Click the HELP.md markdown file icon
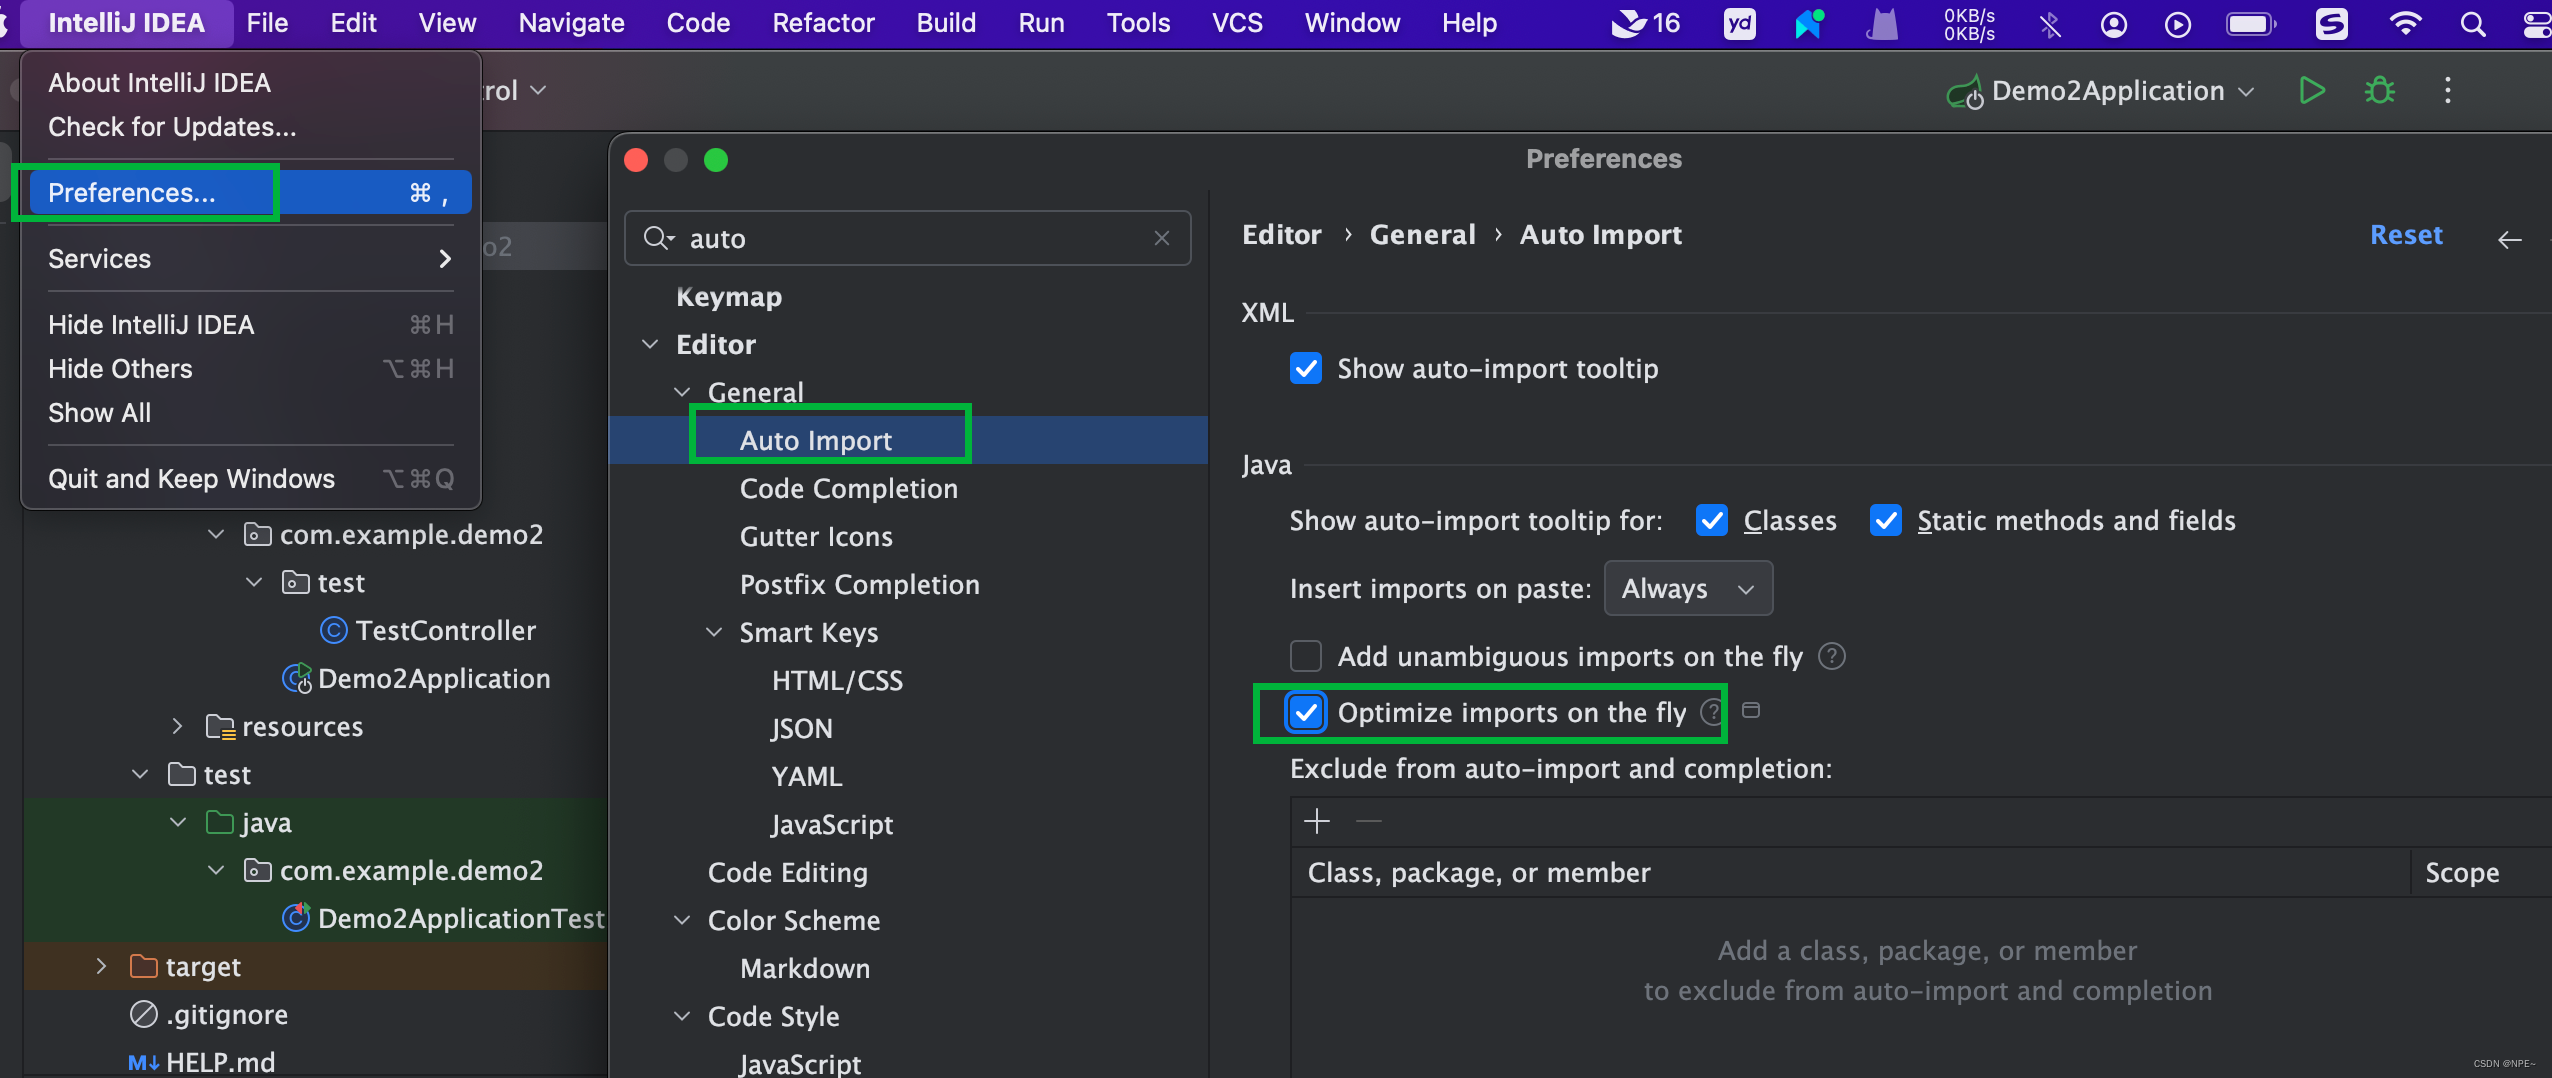This screenshot has width=2552, height=1078. tap(143, 1062)
